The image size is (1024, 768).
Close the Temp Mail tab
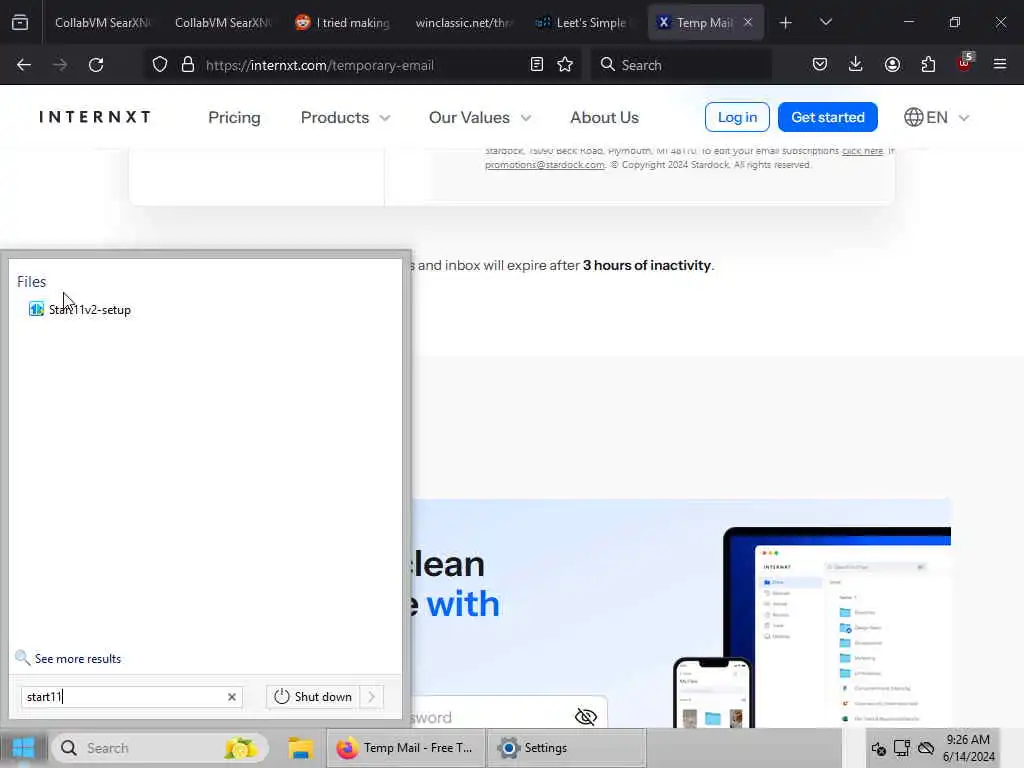pos(748,22)
